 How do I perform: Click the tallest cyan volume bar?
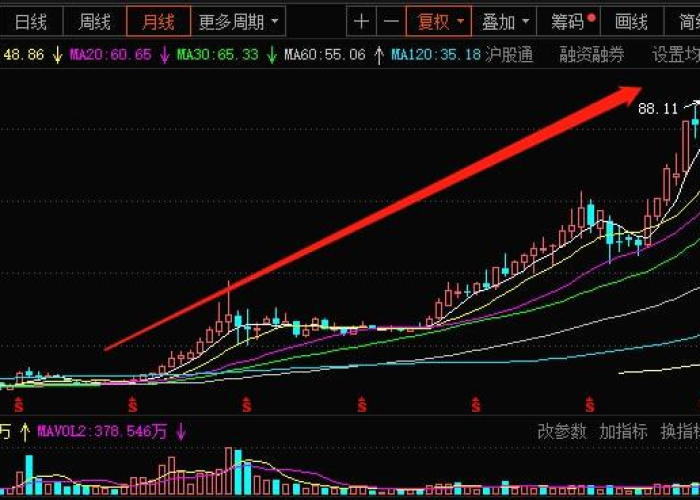point(238,472)
